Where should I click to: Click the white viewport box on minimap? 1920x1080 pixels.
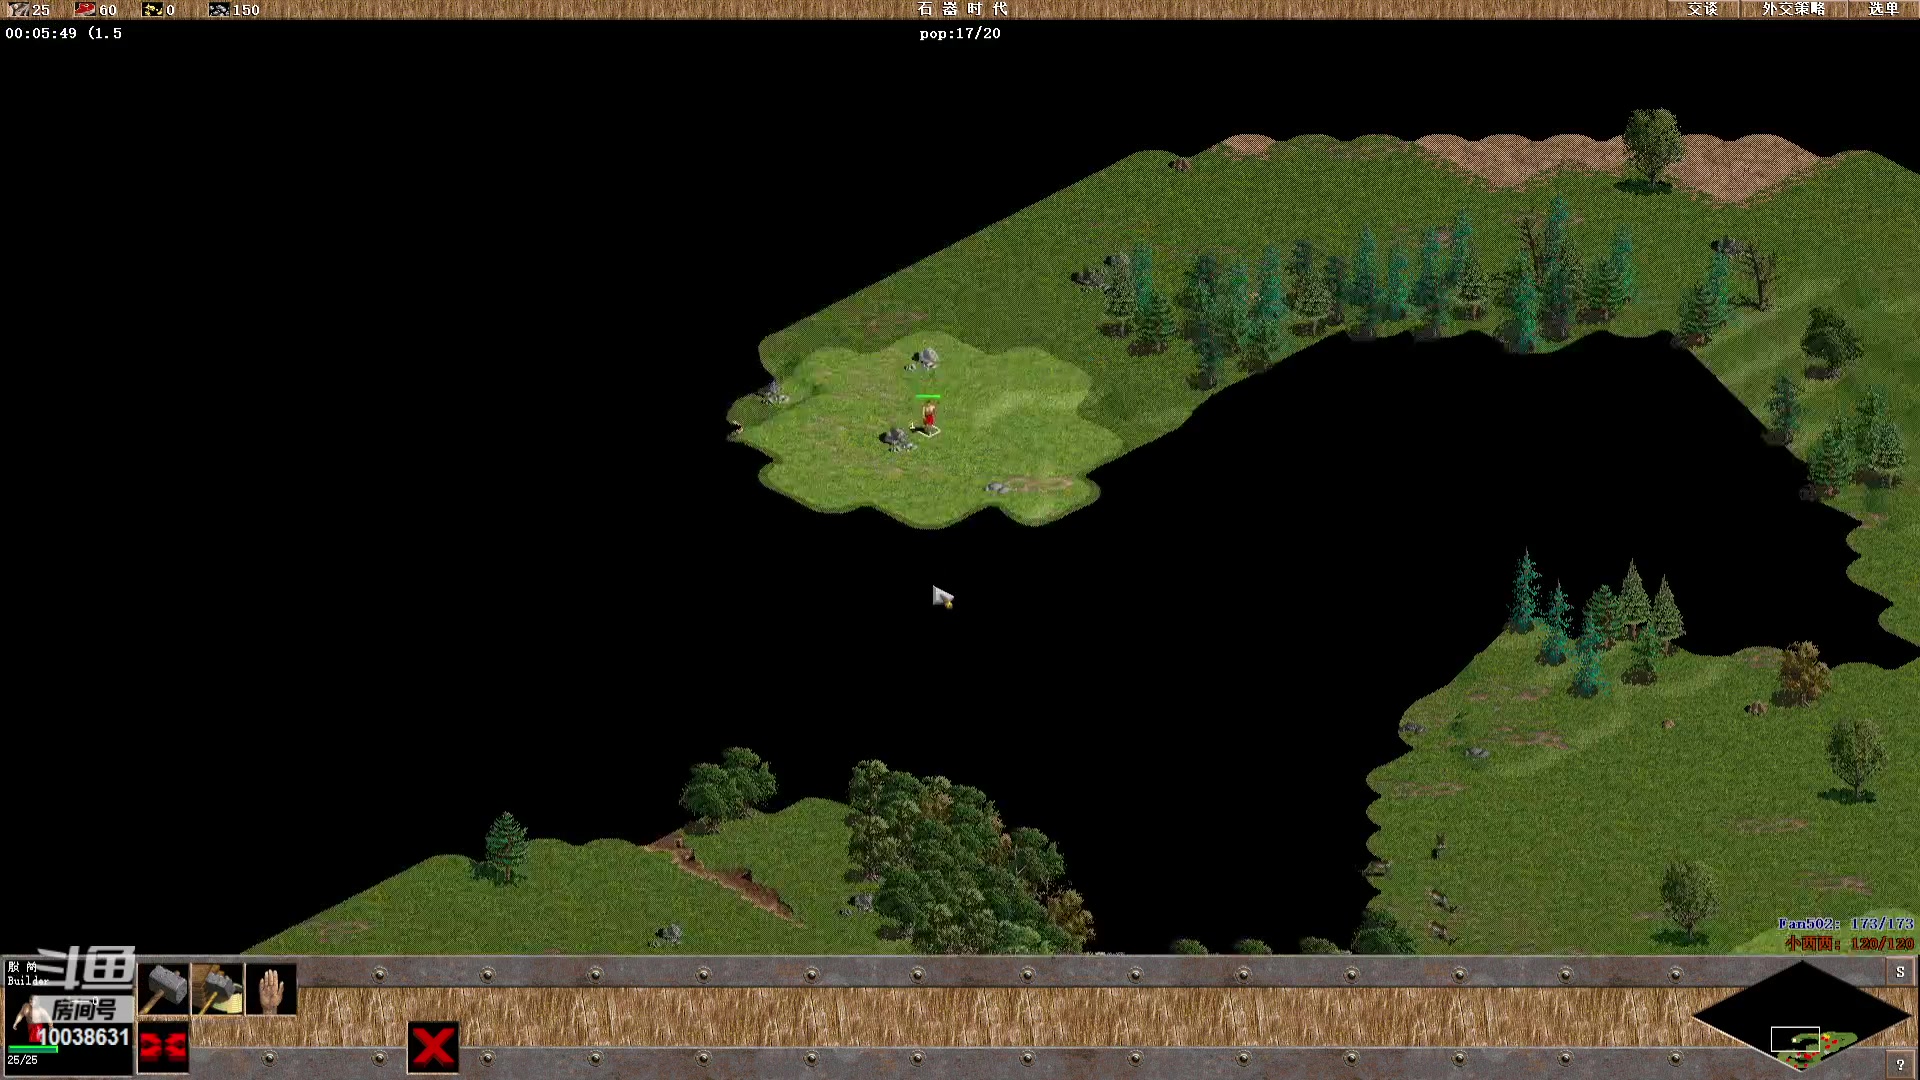coord(1795,1039)
